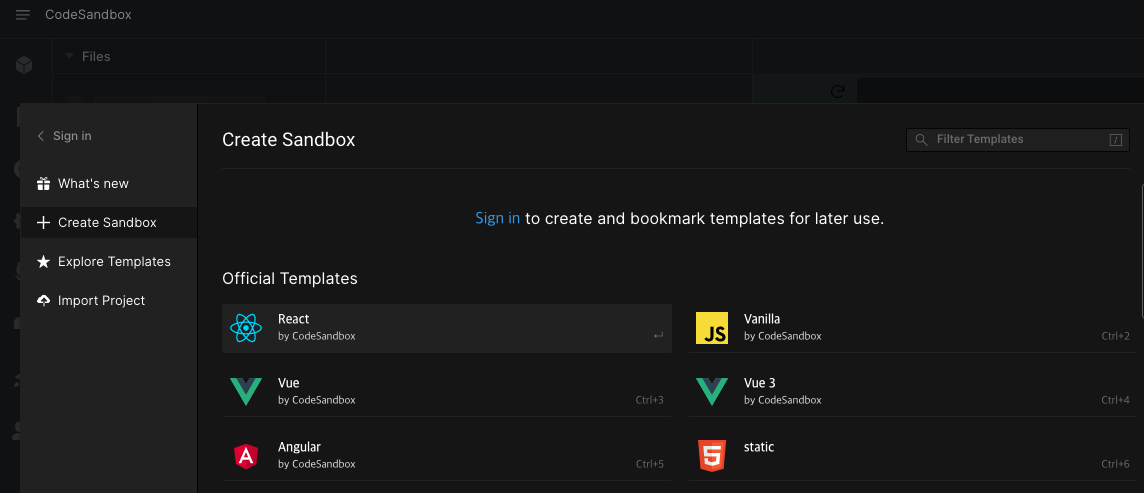Go back via the Sign in chevron
This screenshot has width=1144, height=493.
41,136
